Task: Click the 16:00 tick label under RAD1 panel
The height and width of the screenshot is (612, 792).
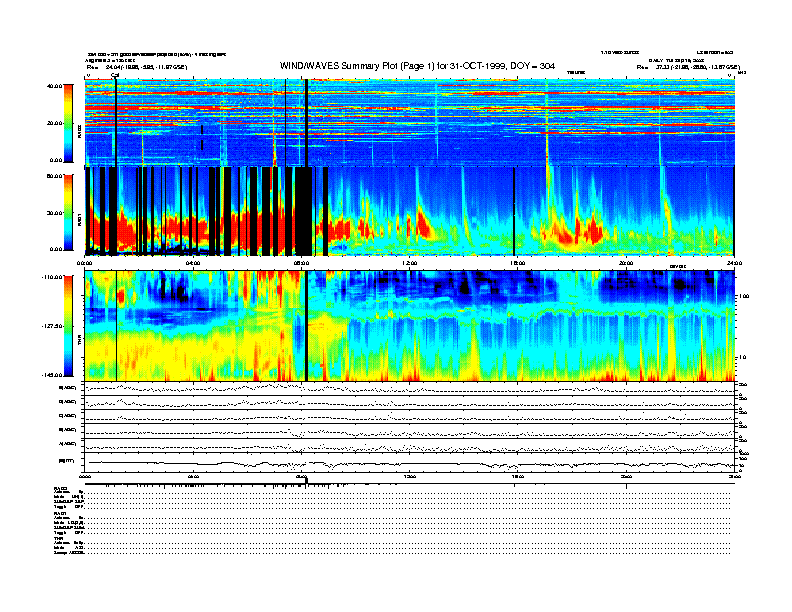Action: pyautogui.click(x=518, y=263)
